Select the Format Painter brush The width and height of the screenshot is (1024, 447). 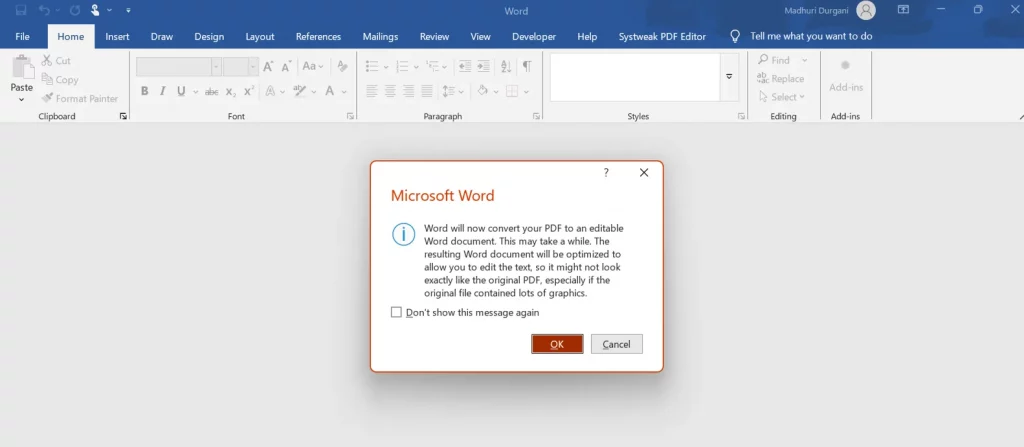80,99
